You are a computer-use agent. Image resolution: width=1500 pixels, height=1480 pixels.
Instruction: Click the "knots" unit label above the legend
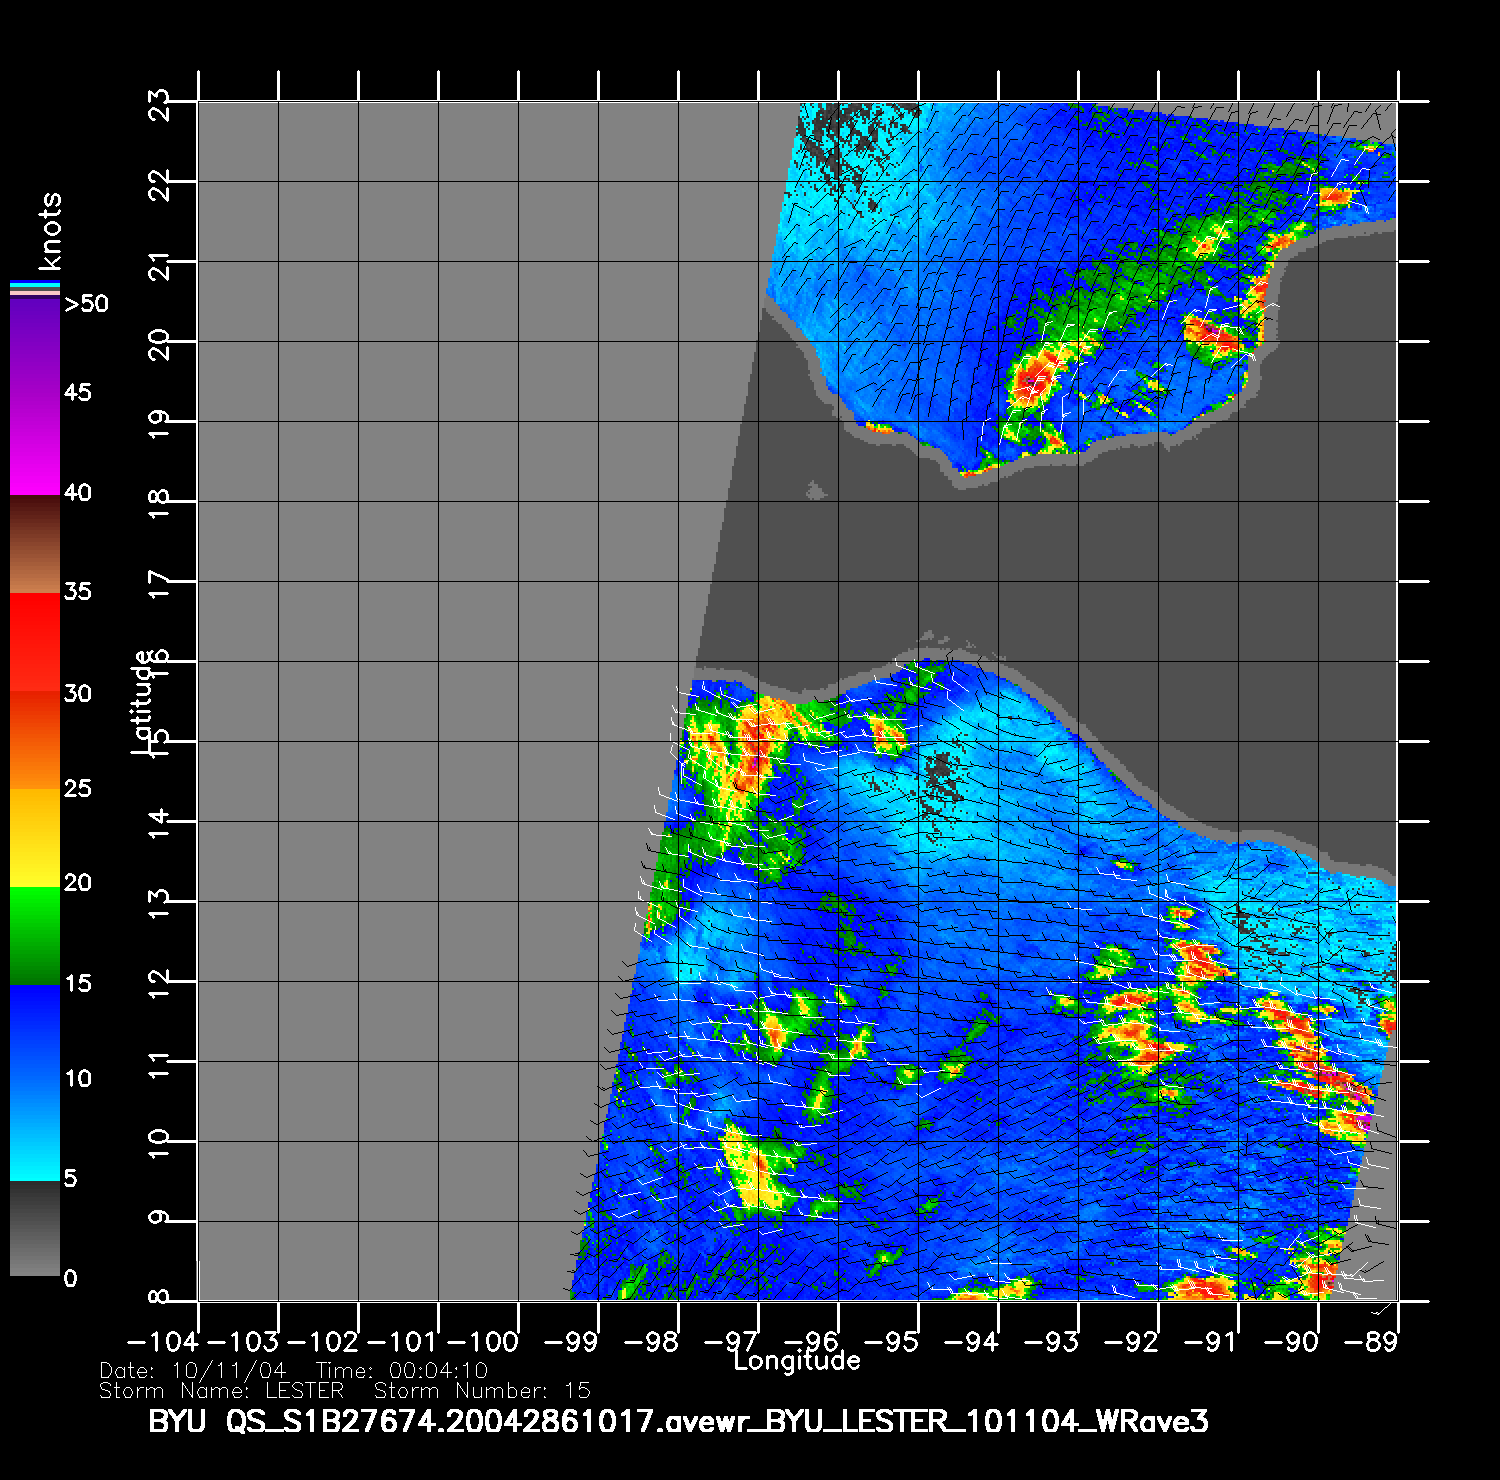[49, 232]
